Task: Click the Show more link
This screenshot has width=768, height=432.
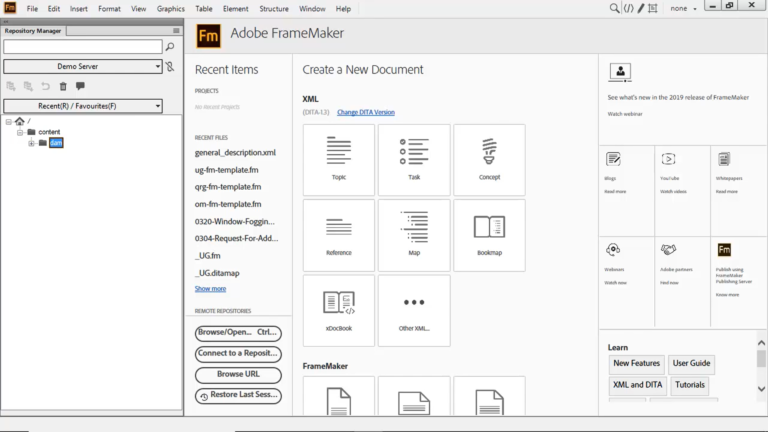Action: tap(211, 288)
